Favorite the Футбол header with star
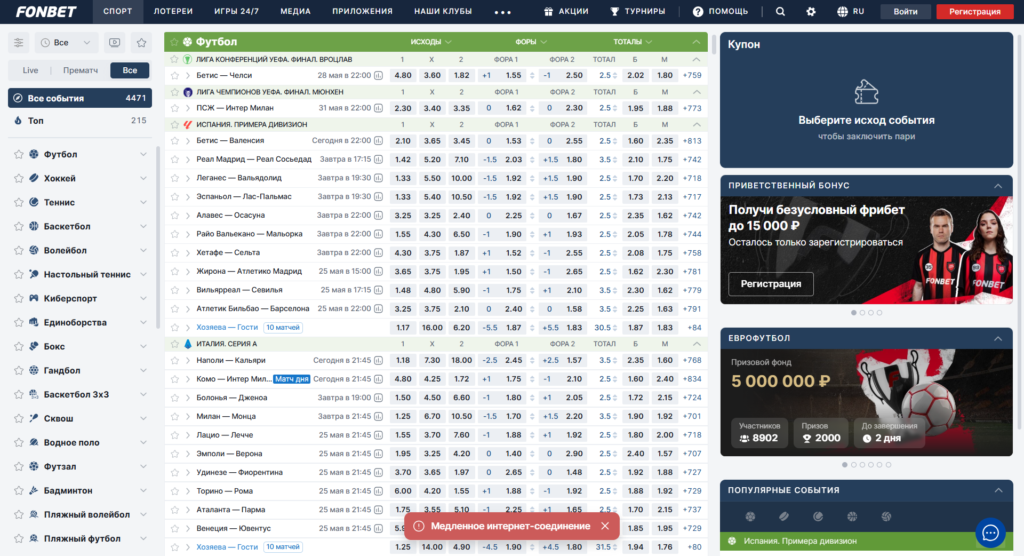This screenshot has width=1024, height=556. 174,42
